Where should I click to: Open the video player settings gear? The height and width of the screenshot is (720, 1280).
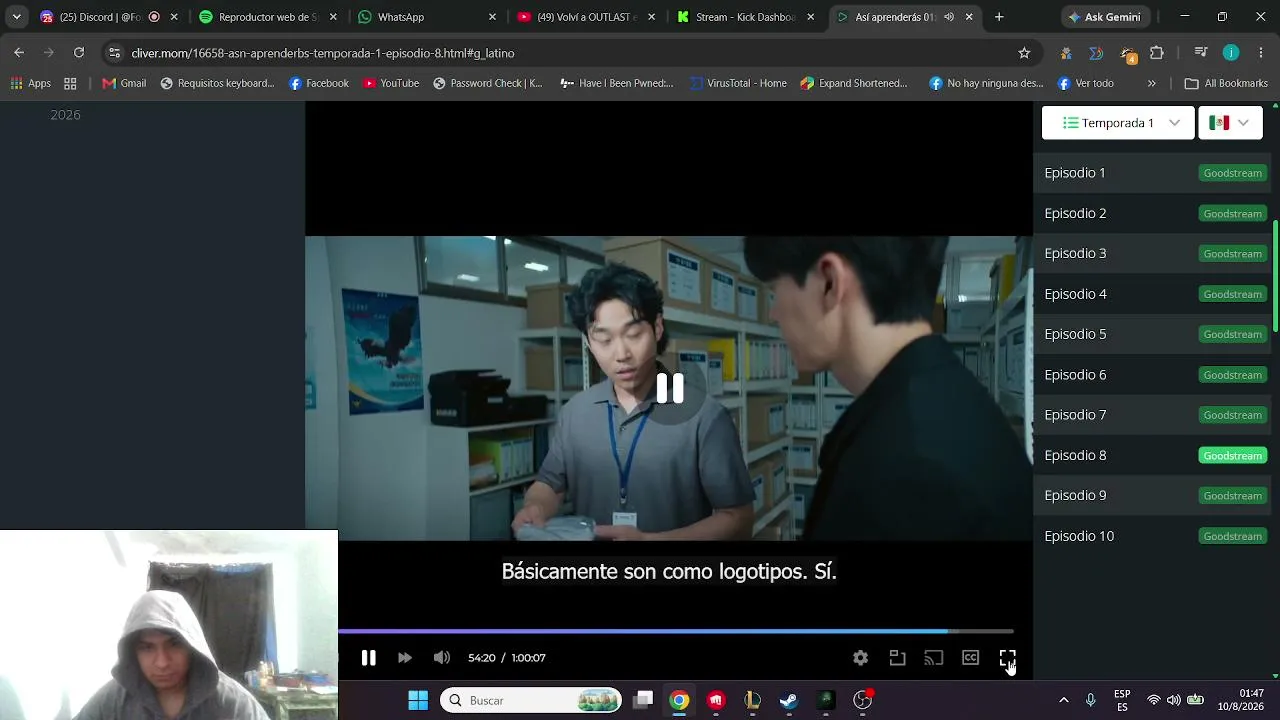(x=860, y=658)
